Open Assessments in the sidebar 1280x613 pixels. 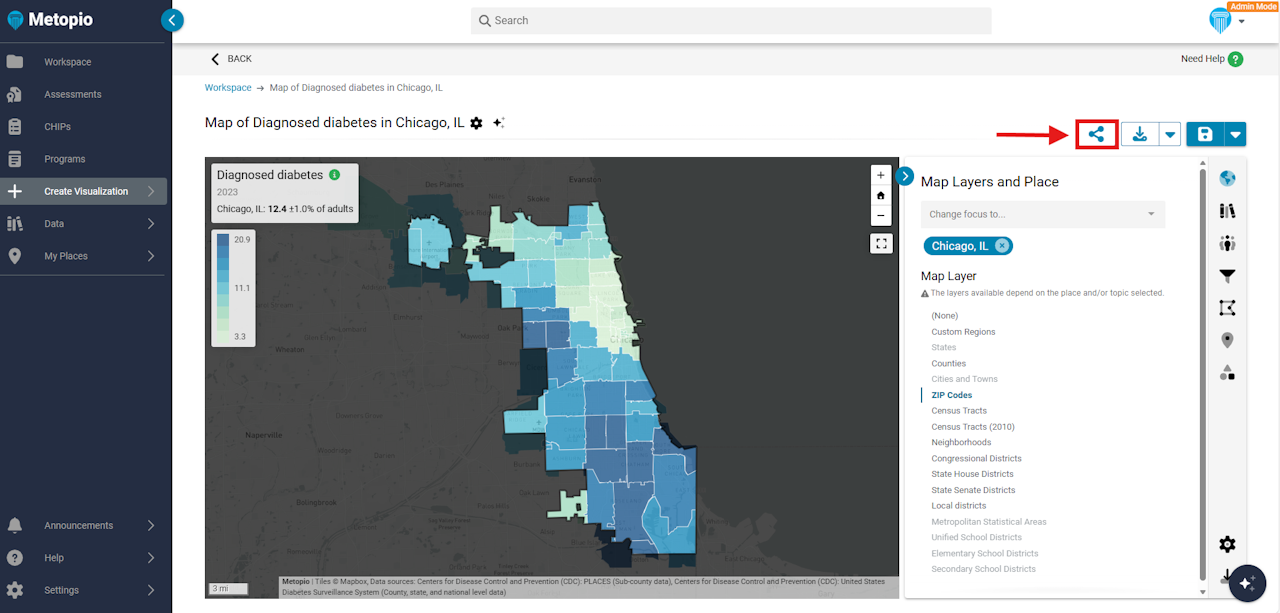click(72, 94)
